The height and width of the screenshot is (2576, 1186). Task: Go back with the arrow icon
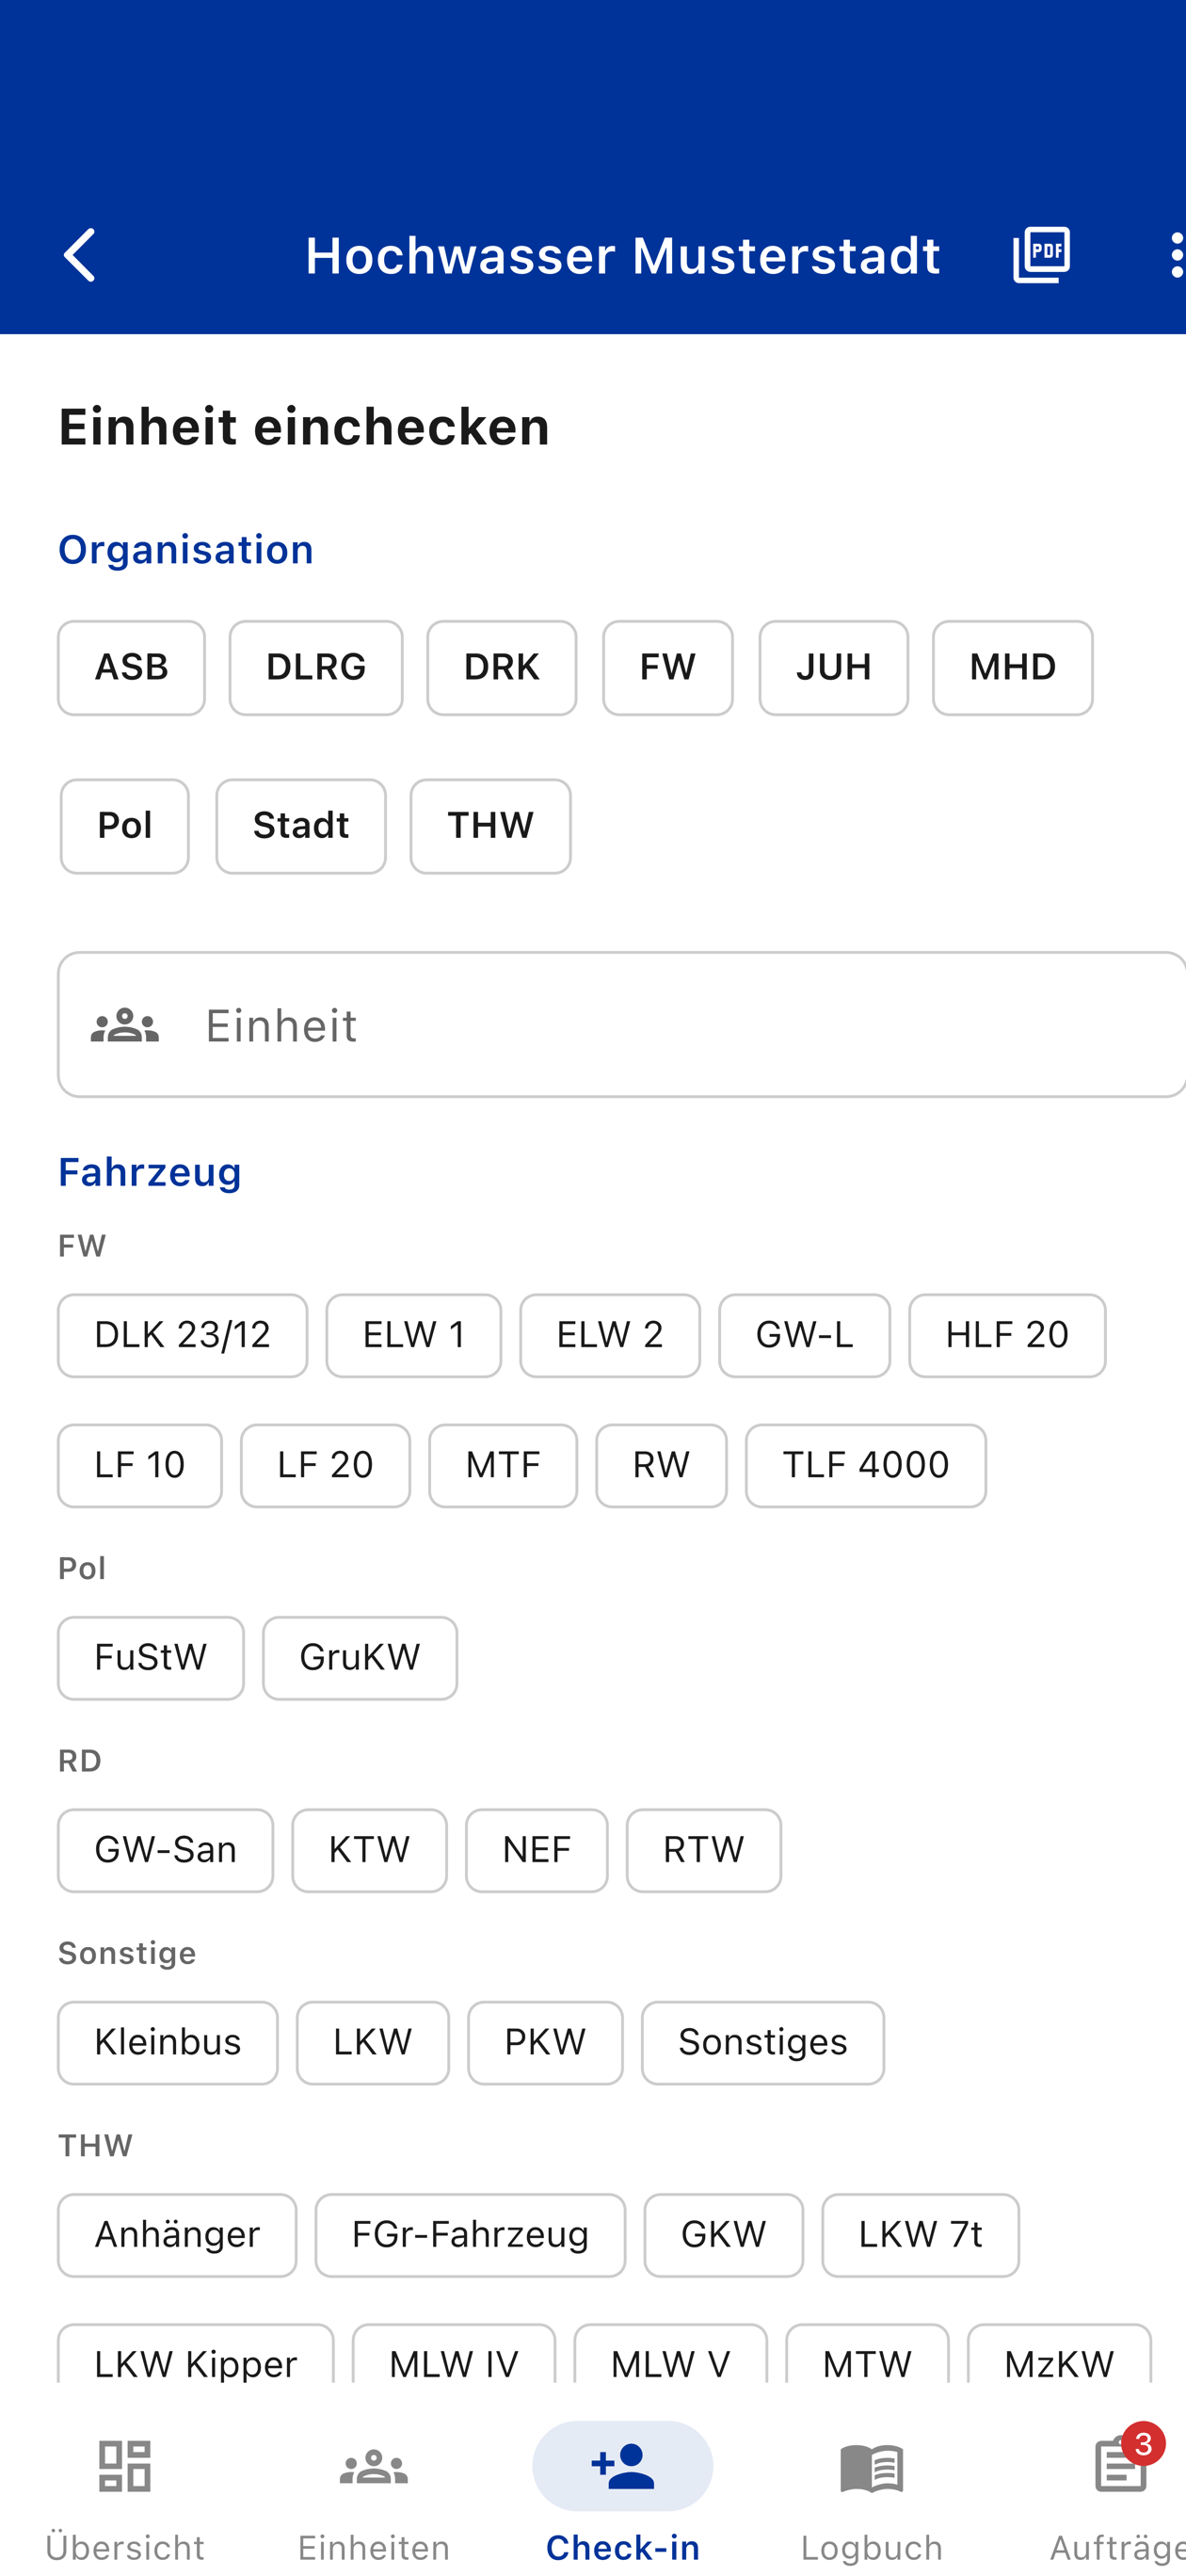80,255
